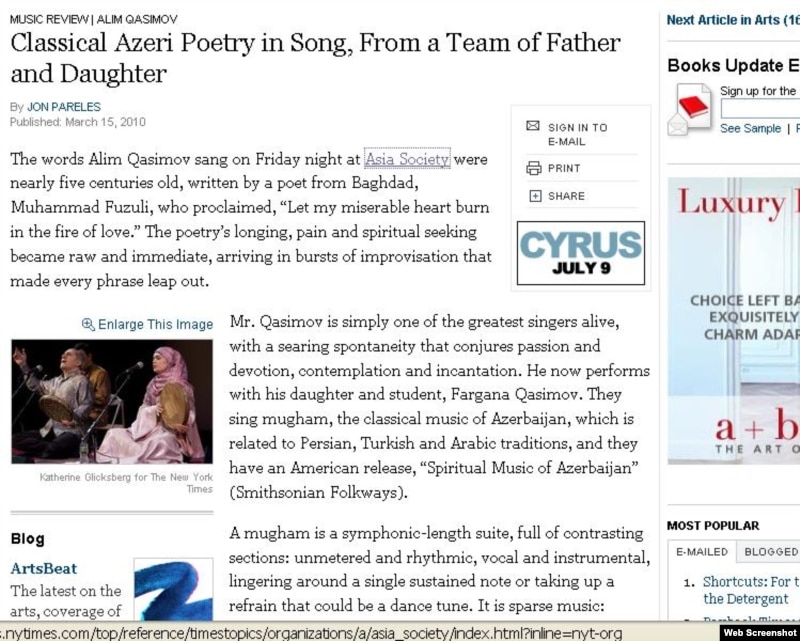
Task: Select the E-Mailed tab
Action: point(702,551)
